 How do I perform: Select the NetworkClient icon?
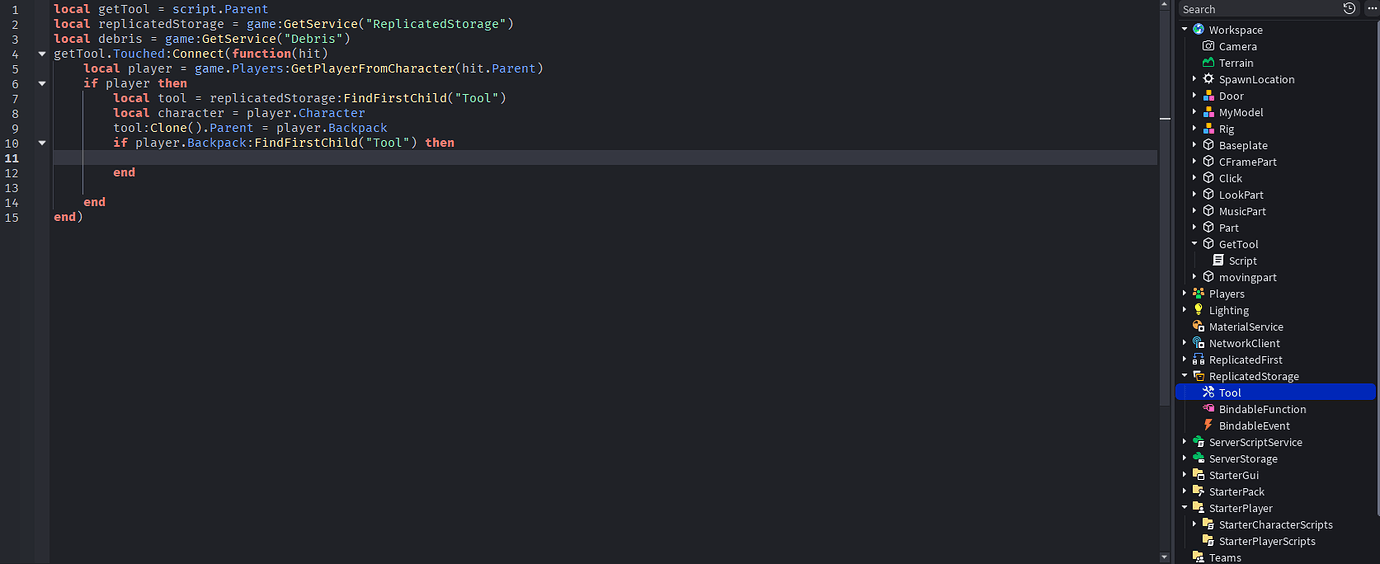pos(1198,343)
